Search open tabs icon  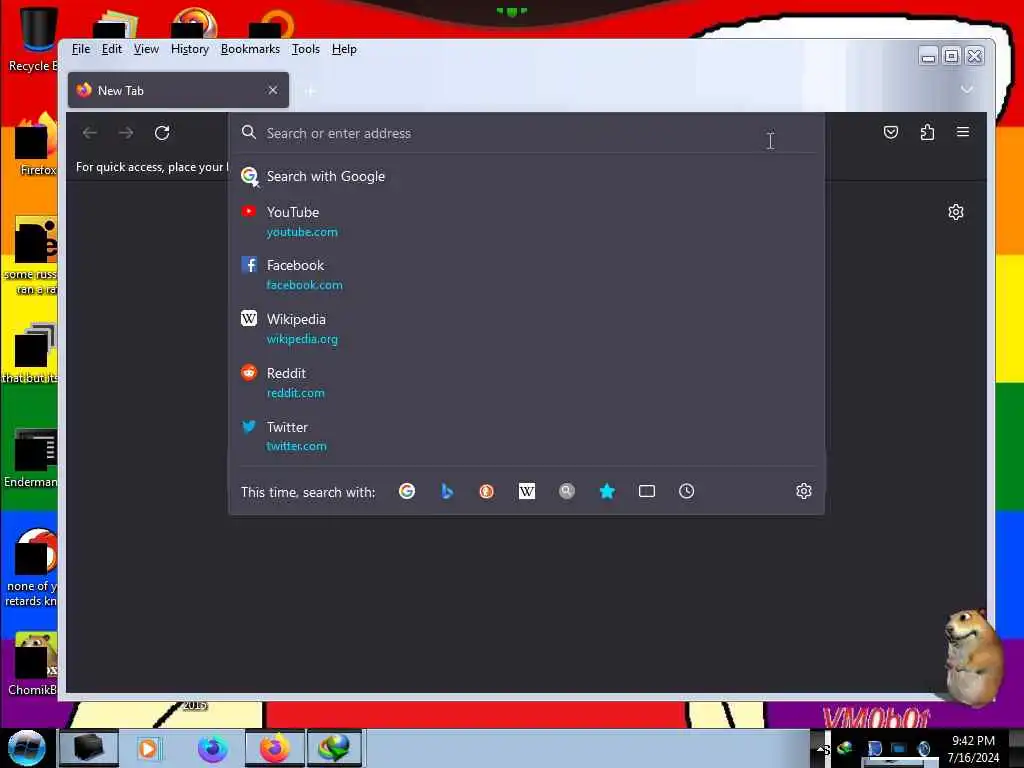click(x=647, y=491)
